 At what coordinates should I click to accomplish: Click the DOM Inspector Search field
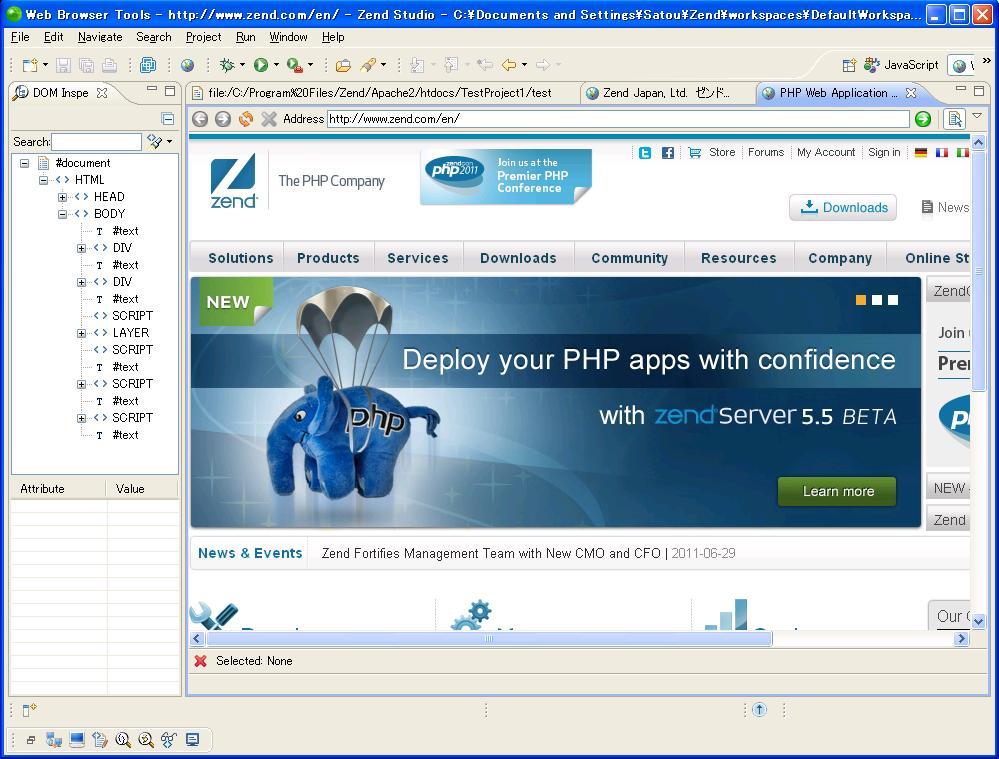[x=96, y=142]
